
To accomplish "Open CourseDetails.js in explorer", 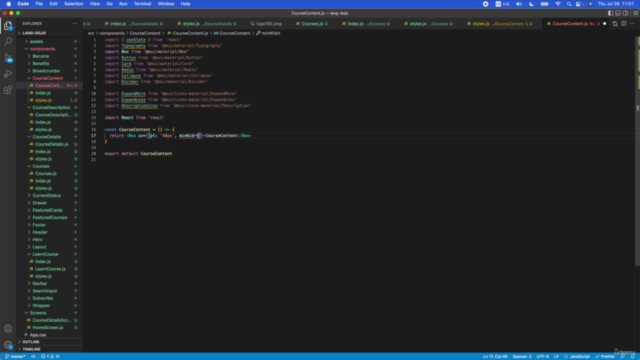I will coord(51,144).
